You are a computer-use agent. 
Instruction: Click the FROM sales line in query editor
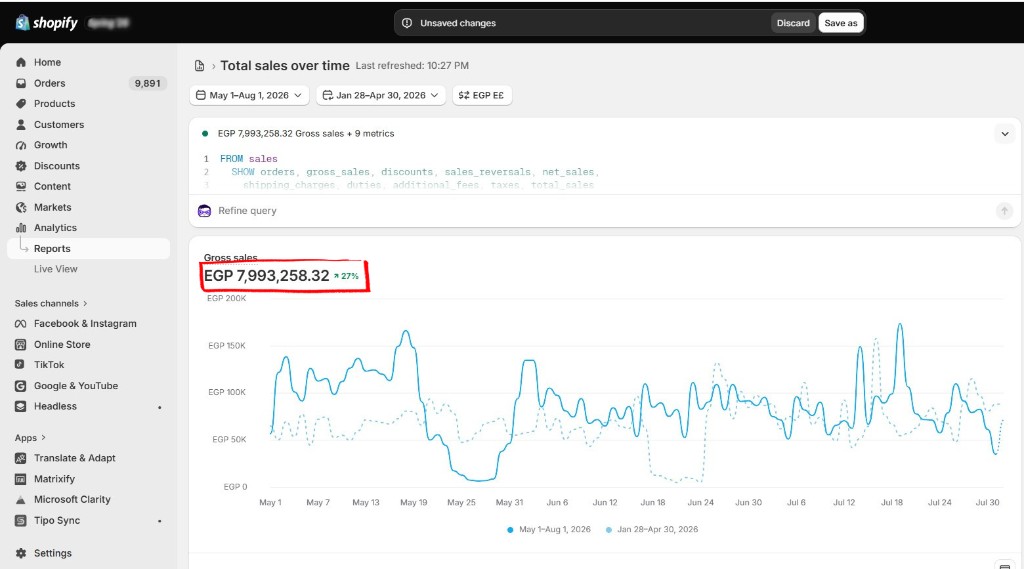click(x=249, y=159)
